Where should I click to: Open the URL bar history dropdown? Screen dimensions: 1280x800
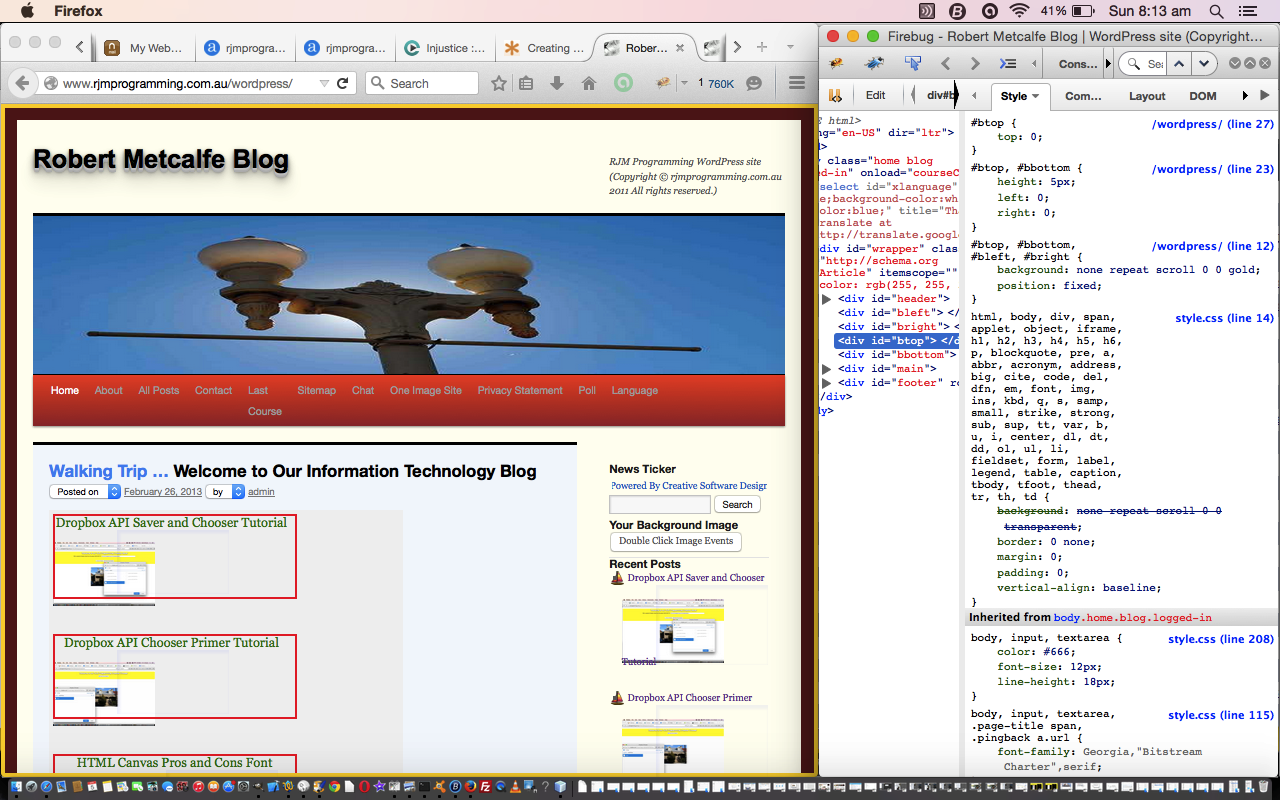click(x=324, y=83)
